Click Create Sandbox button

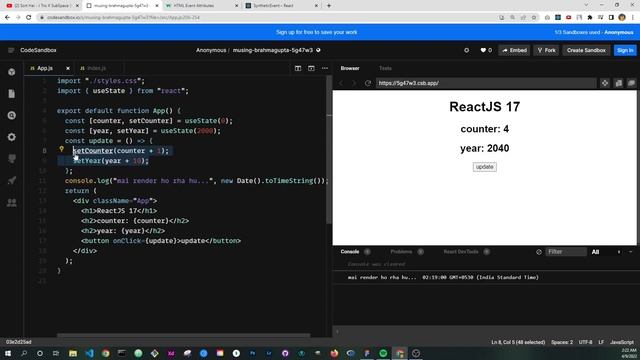tap(586, 50)
